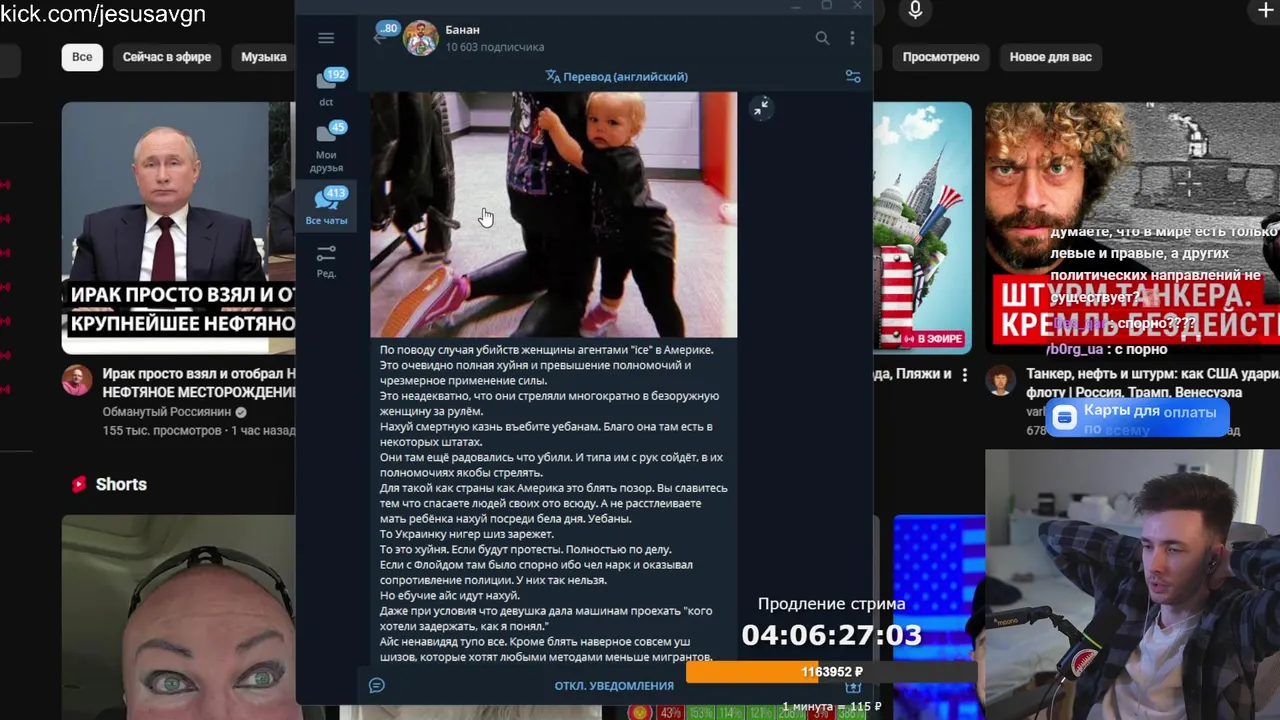Open the Putin Iraq oil video thumbnail

(178, 228)
